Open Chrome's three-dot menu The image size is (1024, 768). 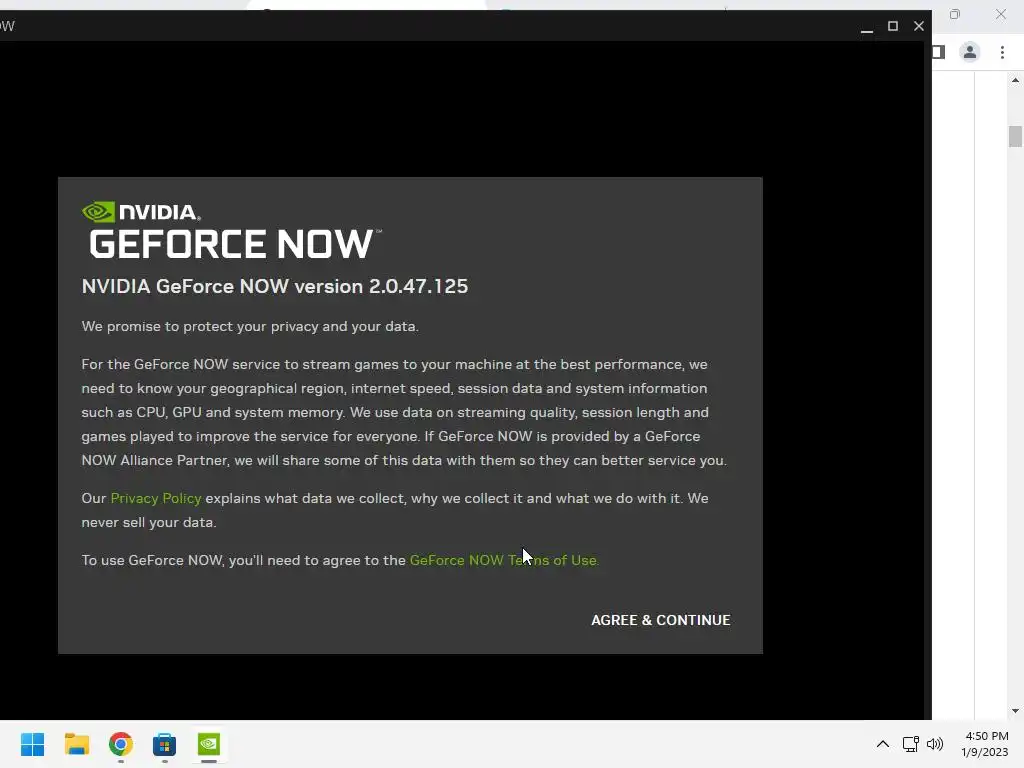(x=1002, y=52)
